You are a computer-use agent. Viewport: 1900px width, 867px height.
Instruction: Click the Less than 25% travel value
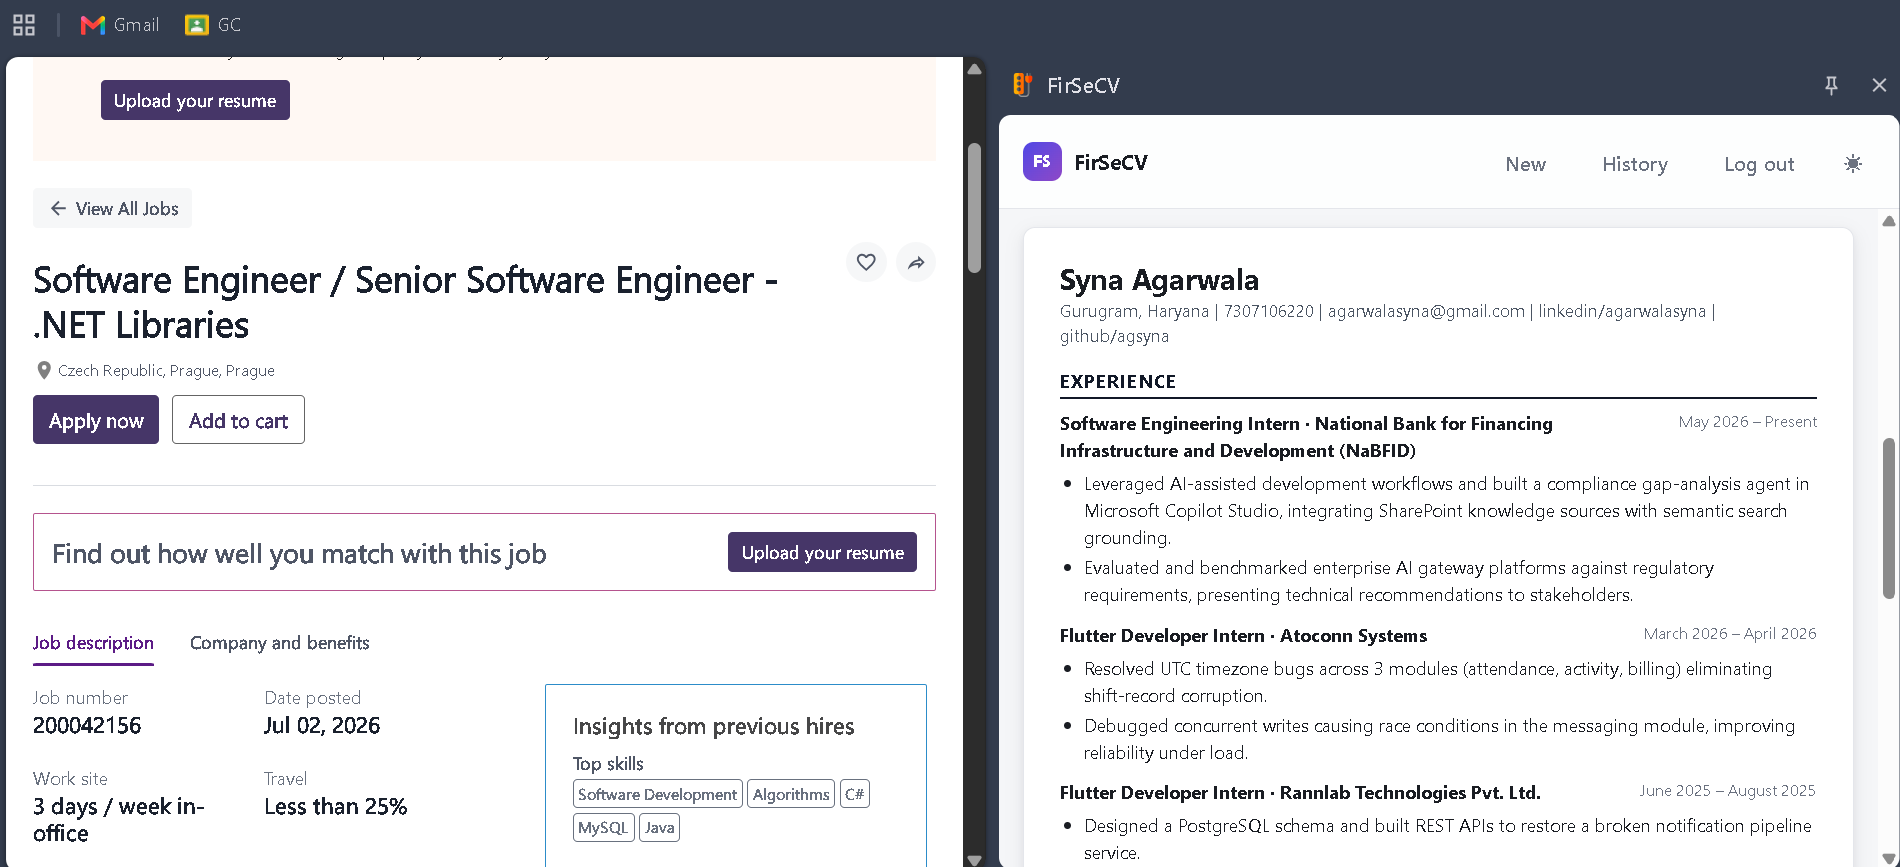tap(336, 807)
